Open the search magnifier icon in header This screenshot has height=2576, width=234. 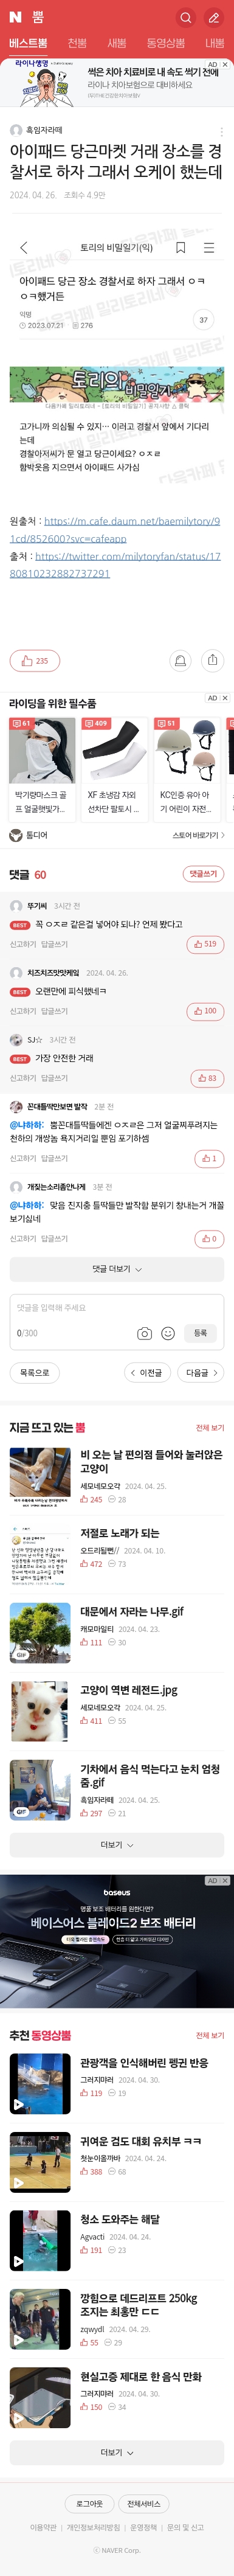pos(186,17)
